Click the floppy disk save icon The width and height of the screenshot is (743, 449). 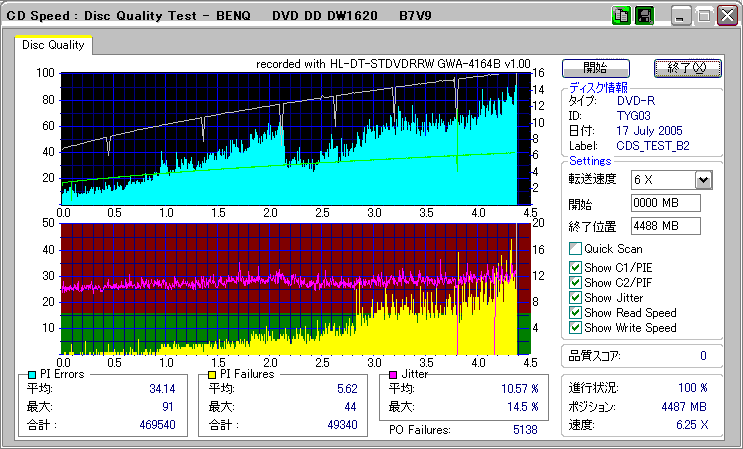645,16
